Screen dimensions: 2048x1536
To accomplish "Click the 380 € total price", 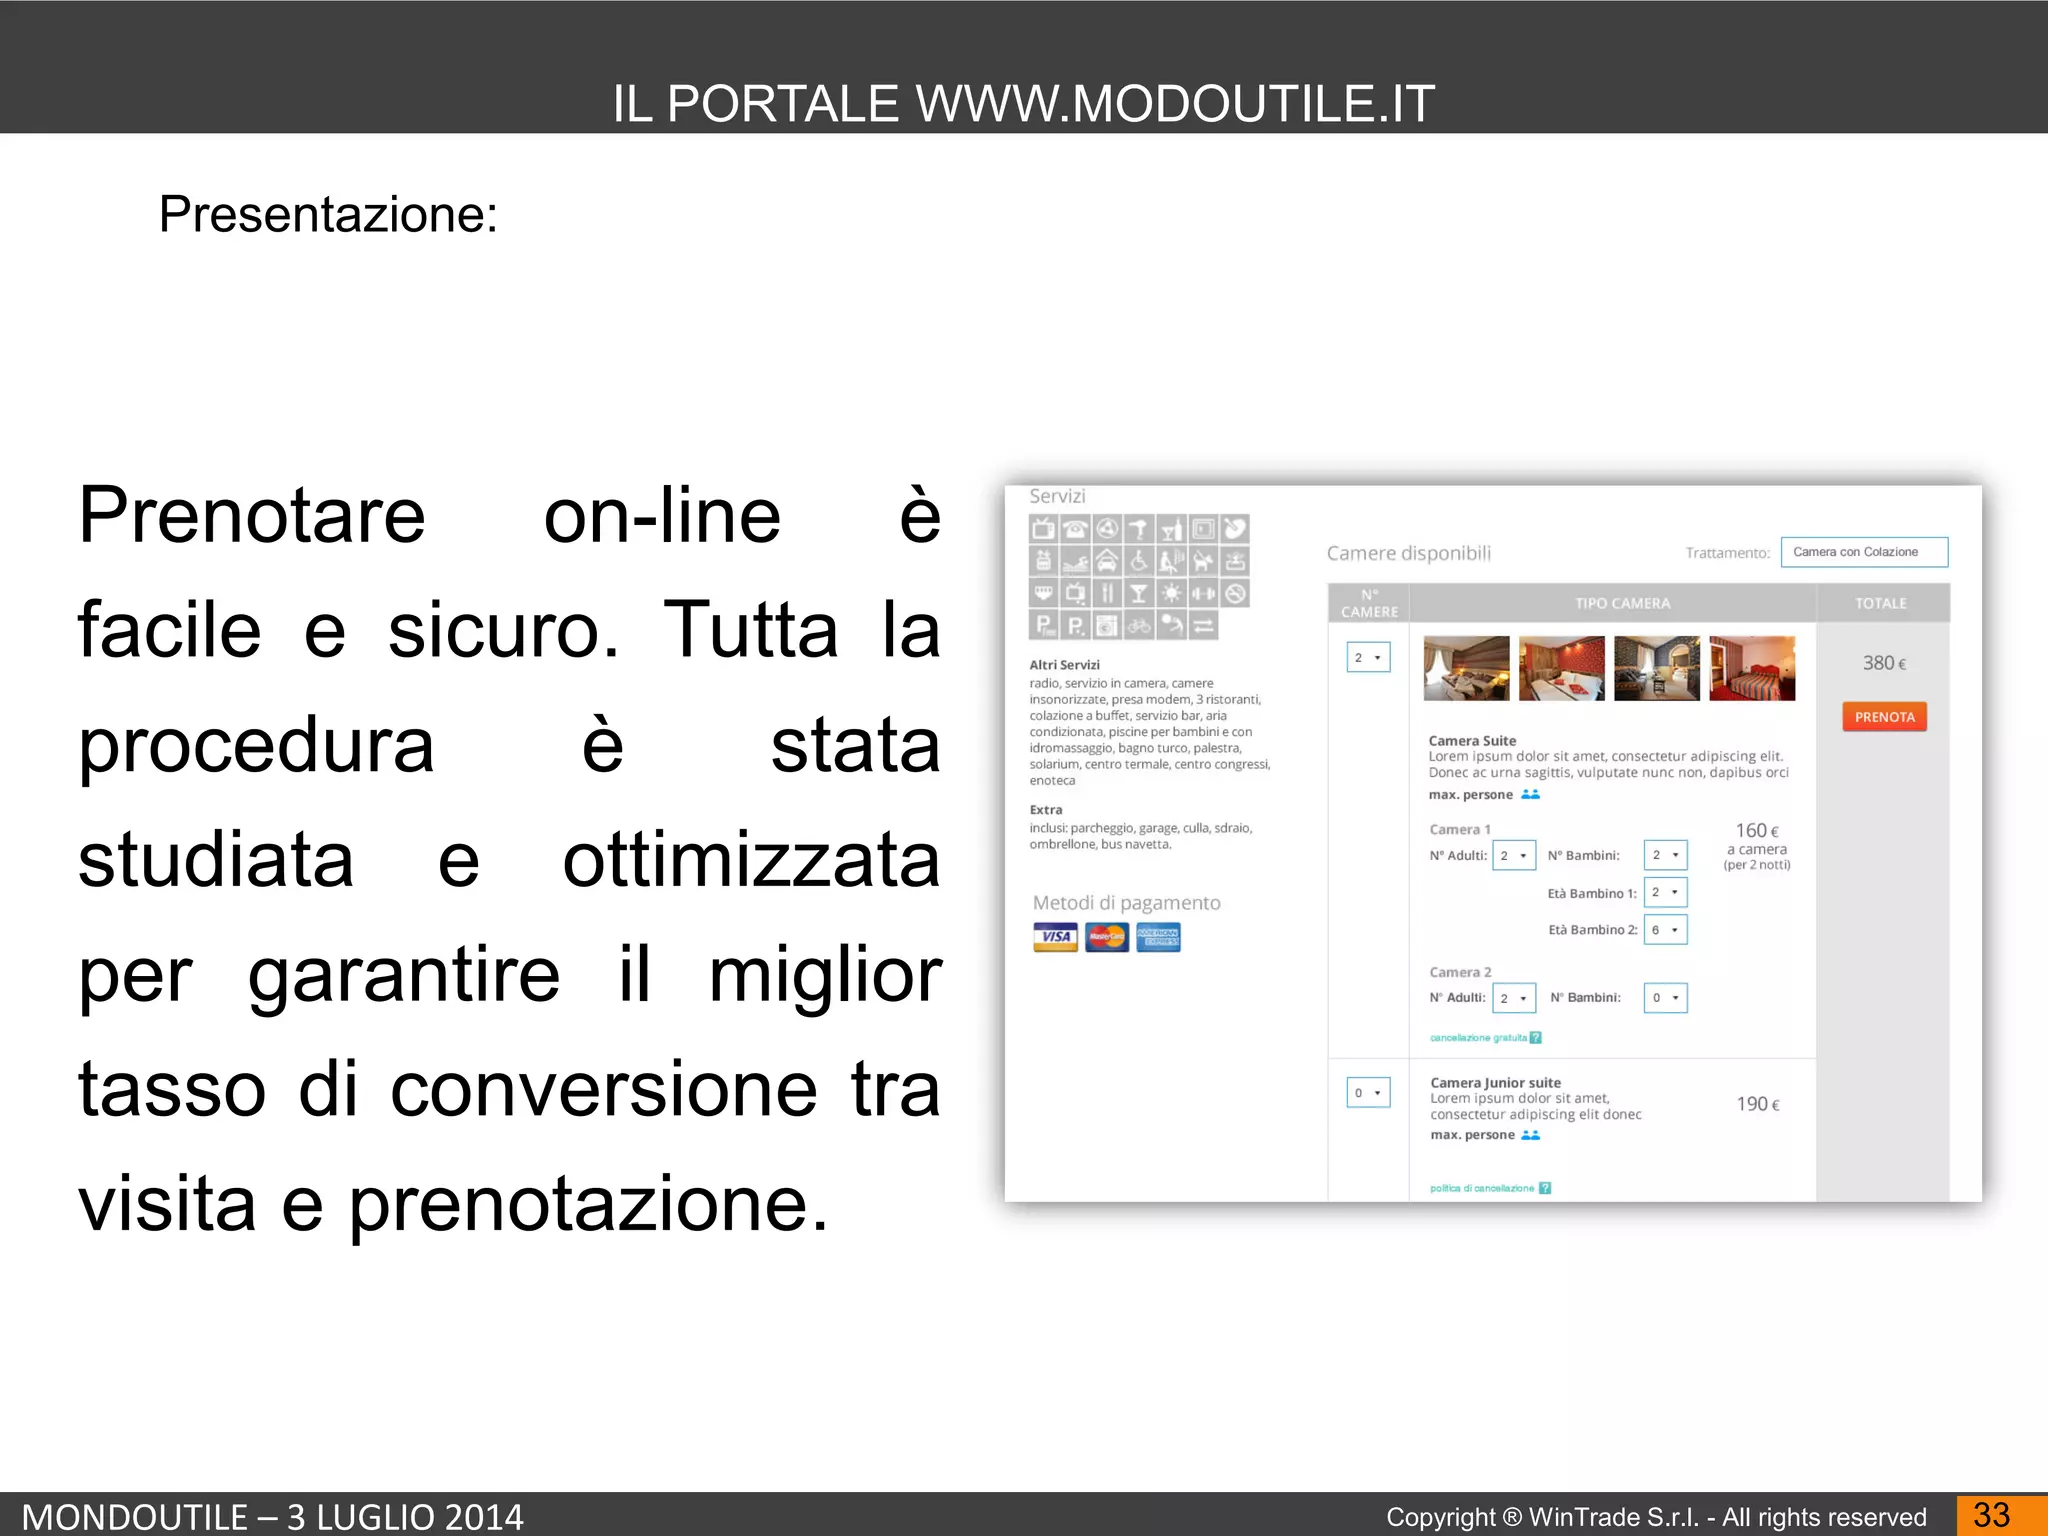I will coord(1884,663).
